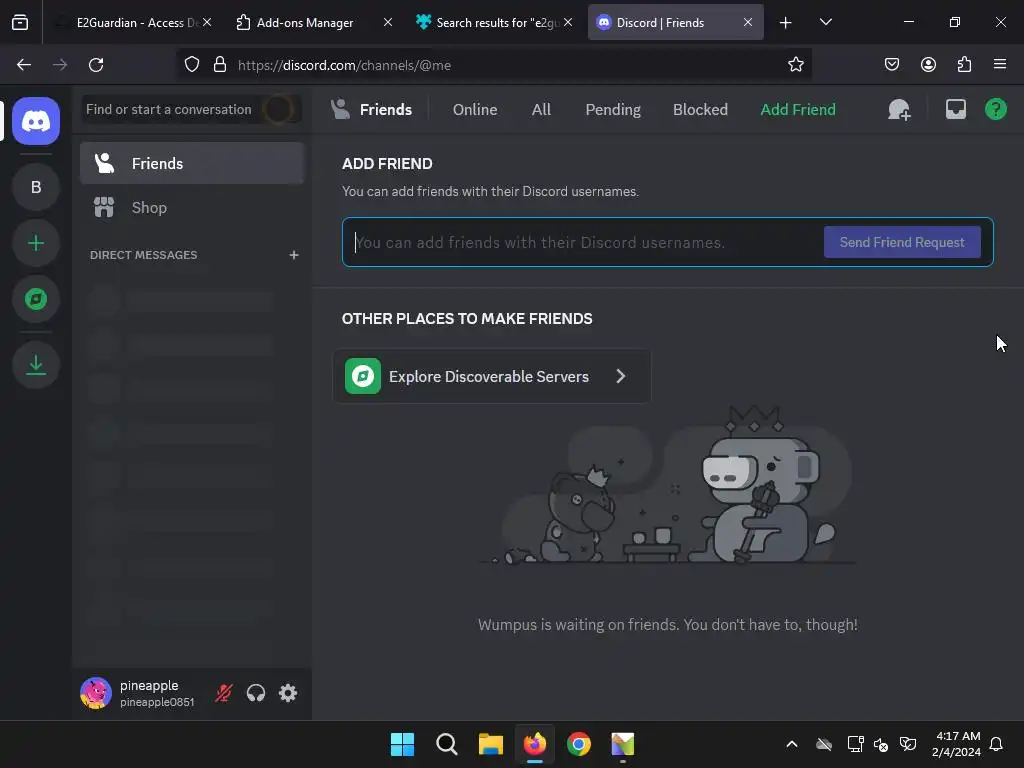Click the New Group DM icon
The image size is (1024, 768).
(x=899, y=110)
